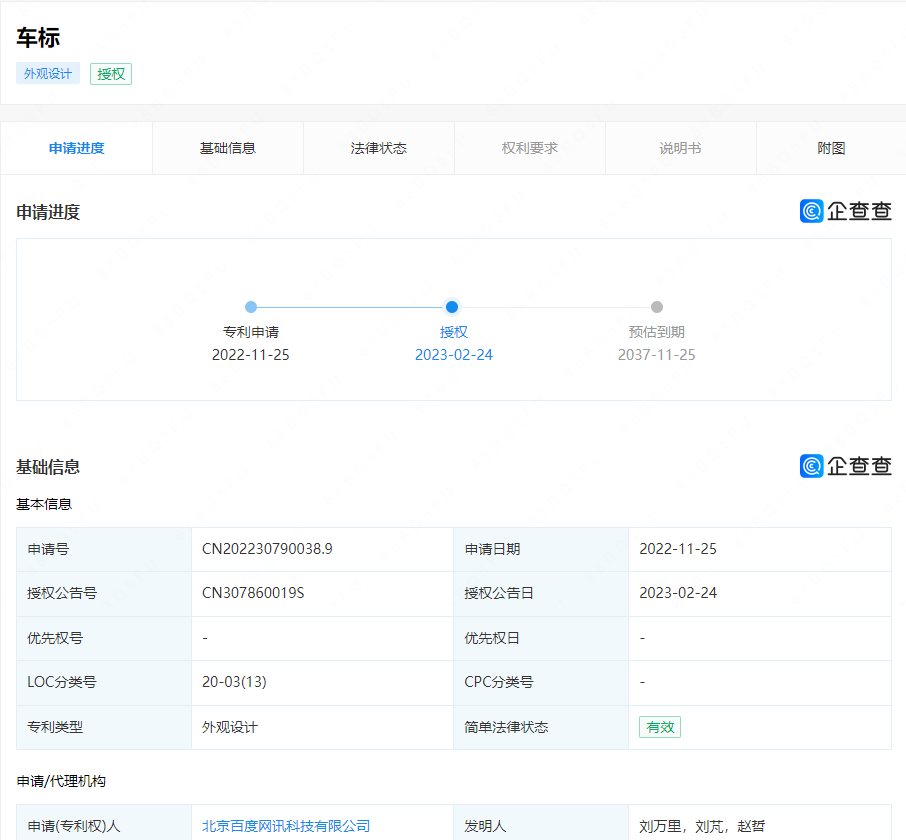Click the 专利申请 timeline dot

[x=251, y=307]
